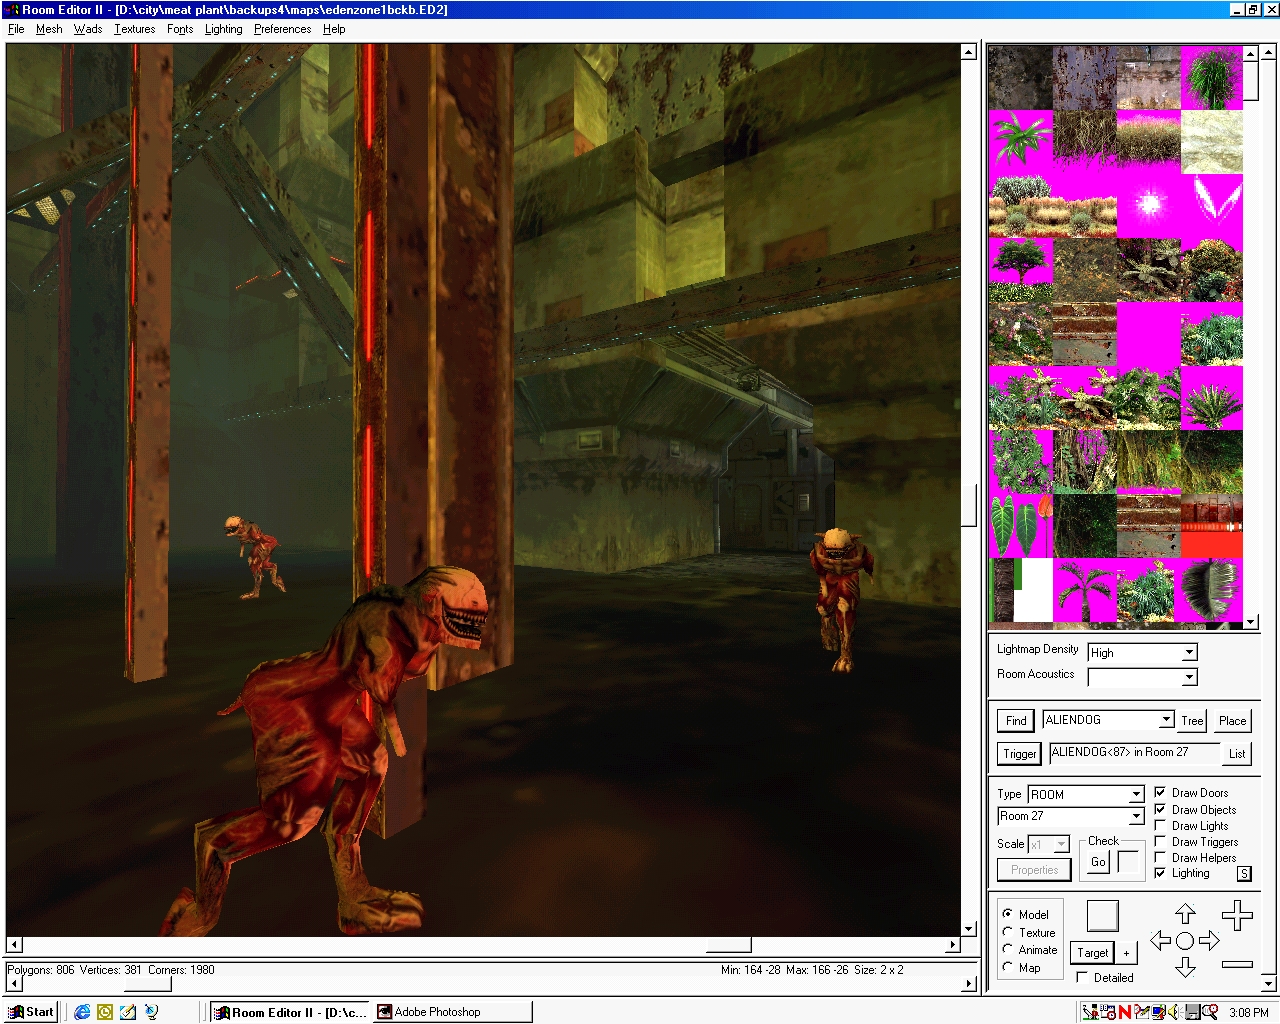Image resolution: width=1280 pixels, height=1024 pixels.
Task: Click the blank color swatch beside Go
Action: point(1128,862)
